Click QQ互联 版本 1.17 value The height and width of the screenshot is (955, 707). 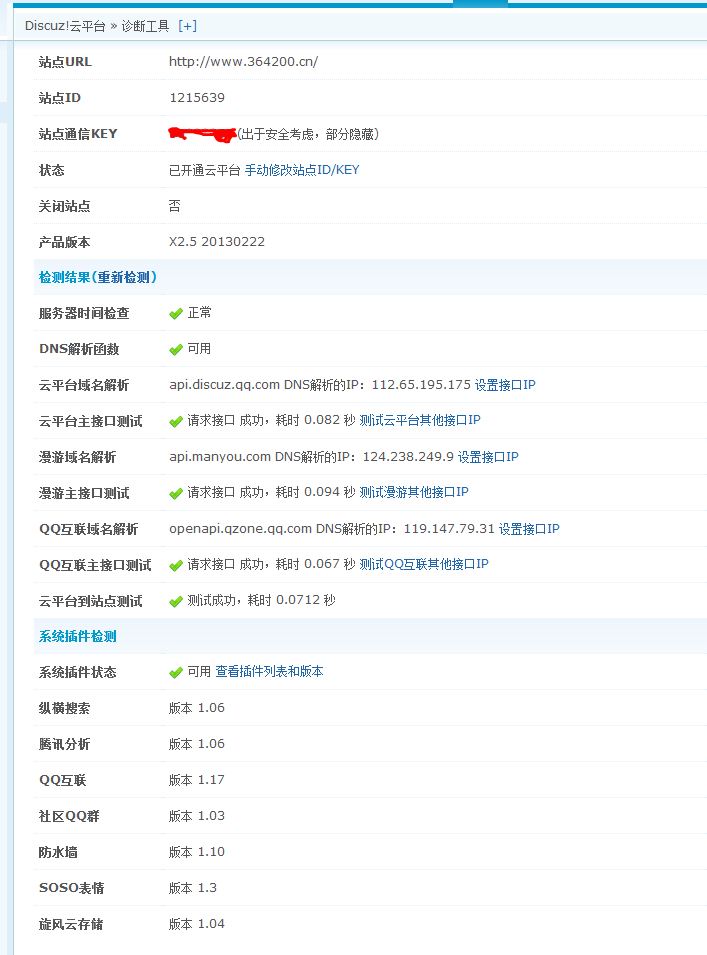(x=197, y=780)
